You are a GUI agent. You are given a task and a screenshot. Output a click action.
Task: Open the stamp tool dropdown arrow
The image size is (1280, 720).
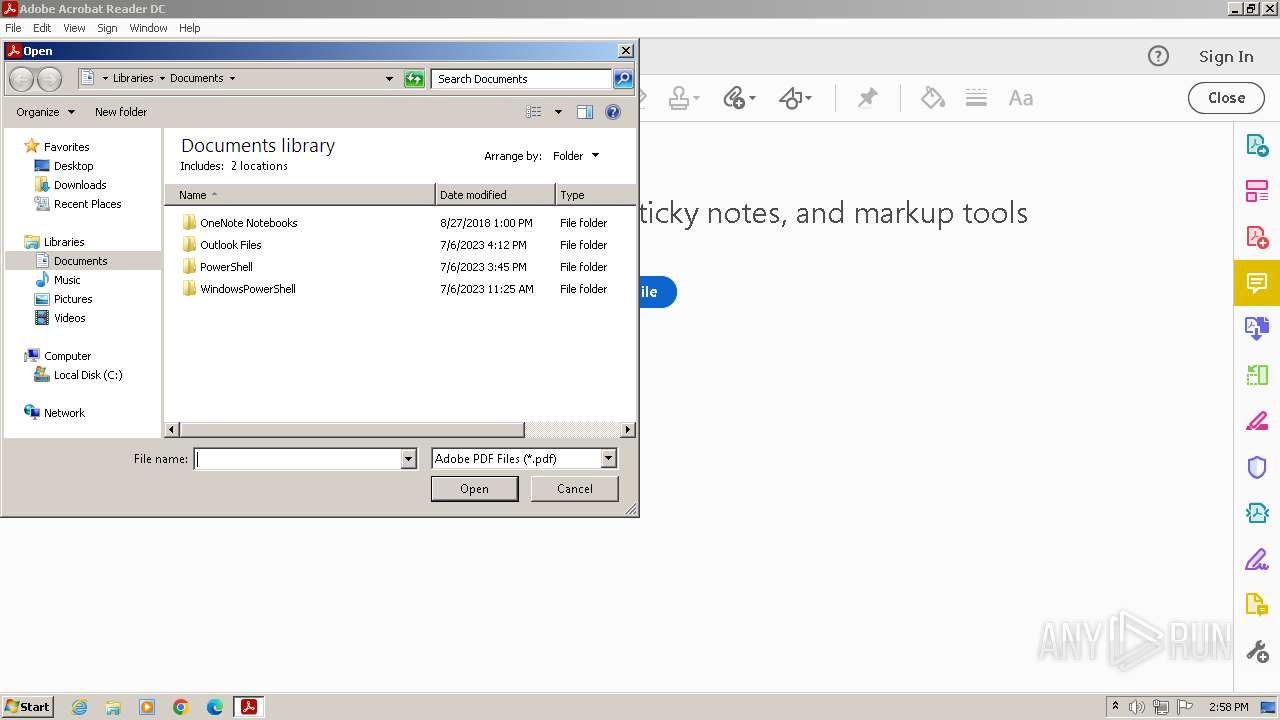coord(697,98)
